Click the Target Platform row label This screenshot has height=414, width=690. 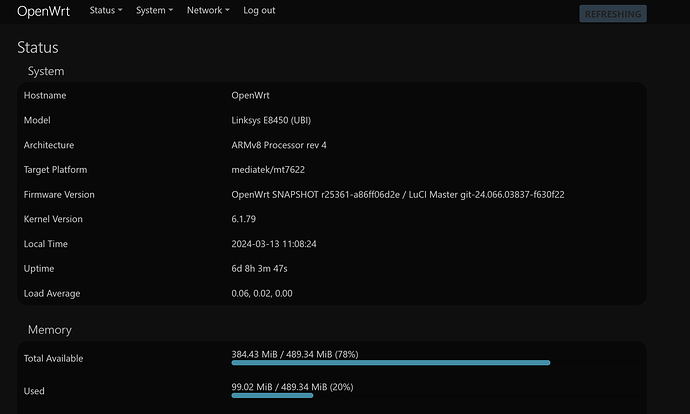click(x=55, y=170)
